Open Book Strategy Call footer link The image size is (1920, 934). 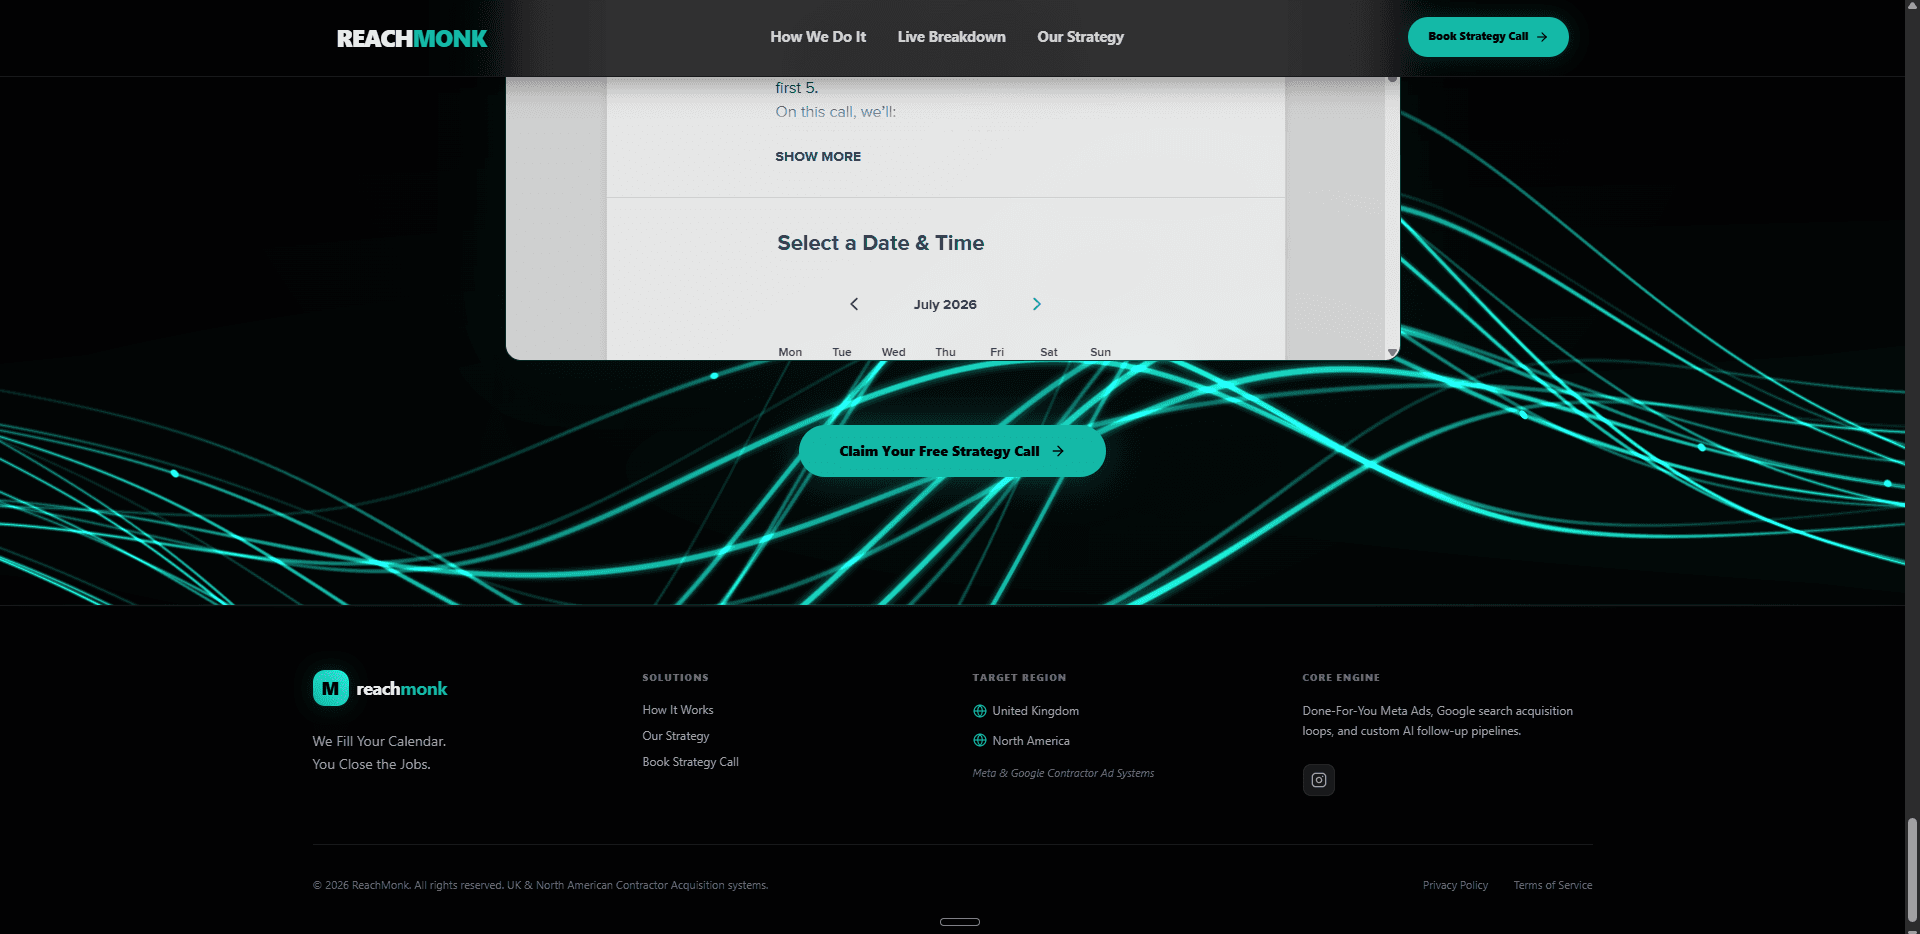click(x=690, y=762)
